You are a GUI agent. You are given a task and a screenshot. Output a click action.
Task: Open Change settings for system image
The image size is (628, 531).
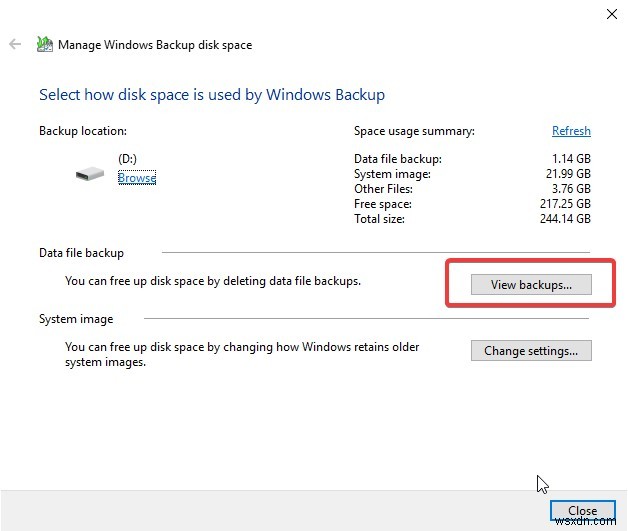pyautogui.click(x=531, y=351)
